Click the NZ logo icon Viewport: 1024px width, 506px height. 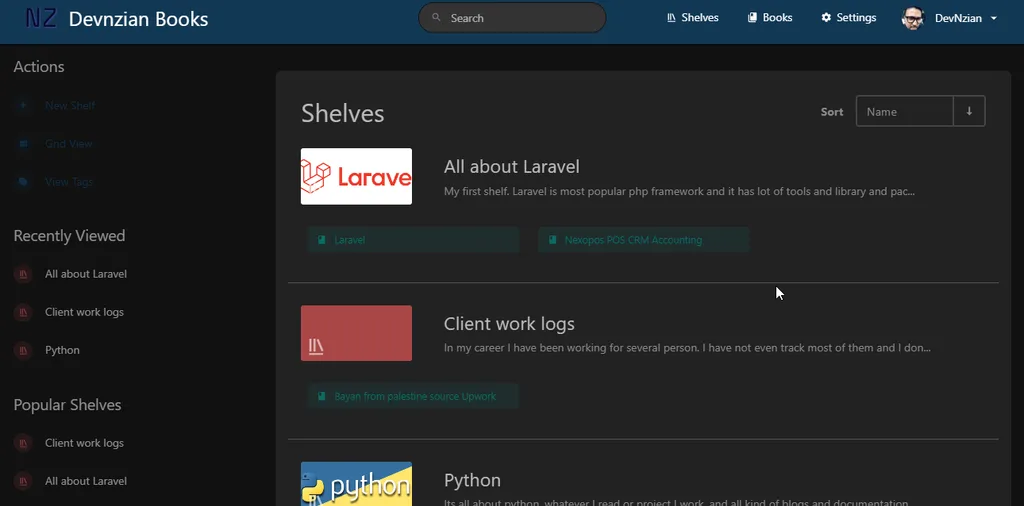(41, 18)
